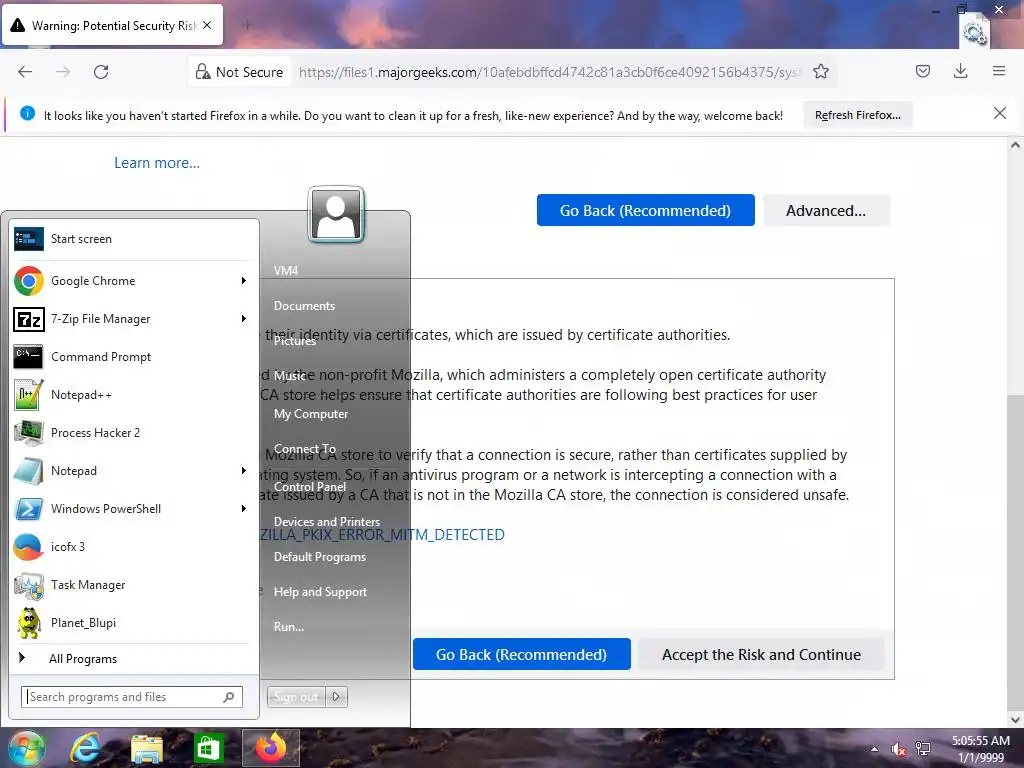
Task: Click the Firefox forward arrow button
Action: pos(63,72)
